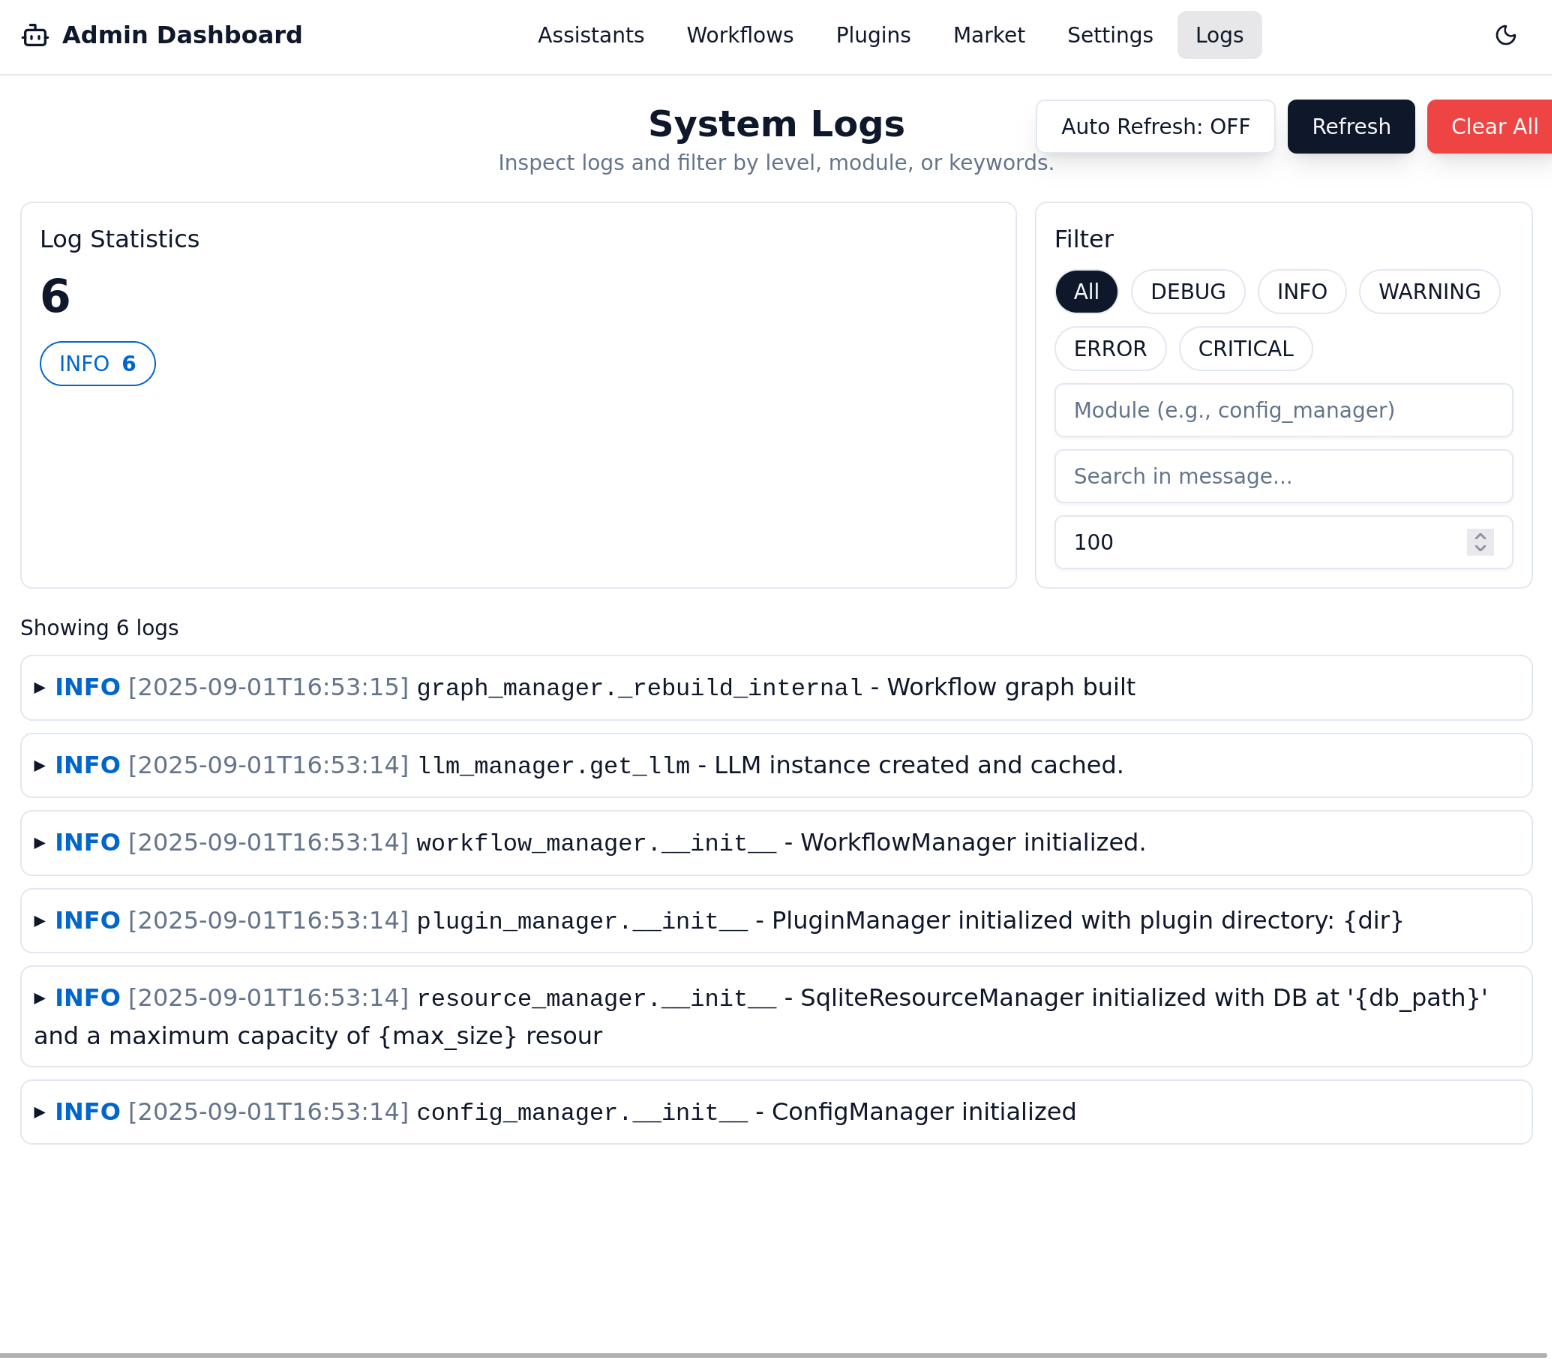Image resolution: width=1552 pixels, height=1359 pixels.
Task: Go to the Plugins page
Action: click(x=872, y=36)
